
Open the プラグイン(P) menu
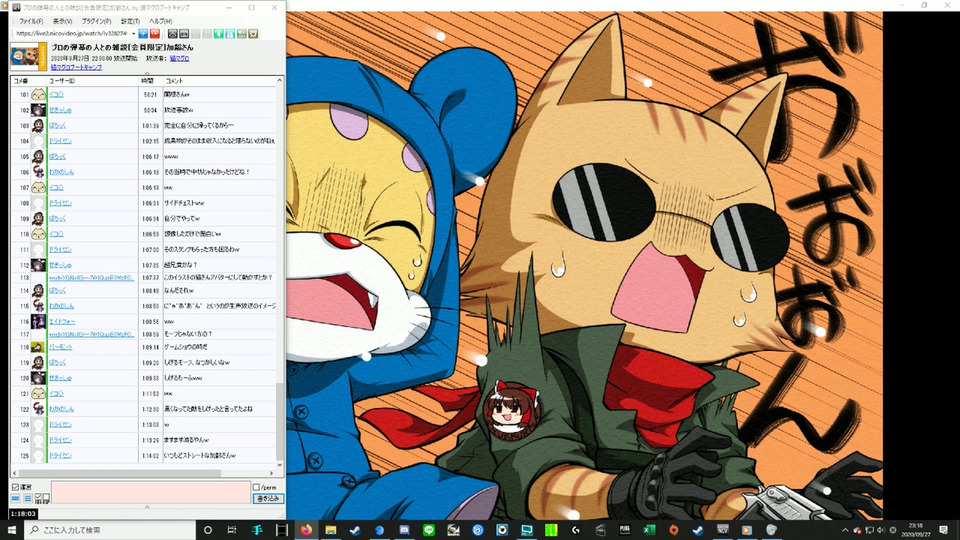click(97, 21)
